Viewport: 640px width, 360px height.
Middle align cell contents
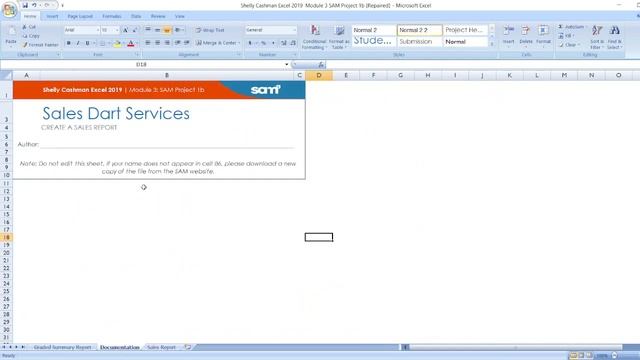pyautogui.click(x=157, y=30)
